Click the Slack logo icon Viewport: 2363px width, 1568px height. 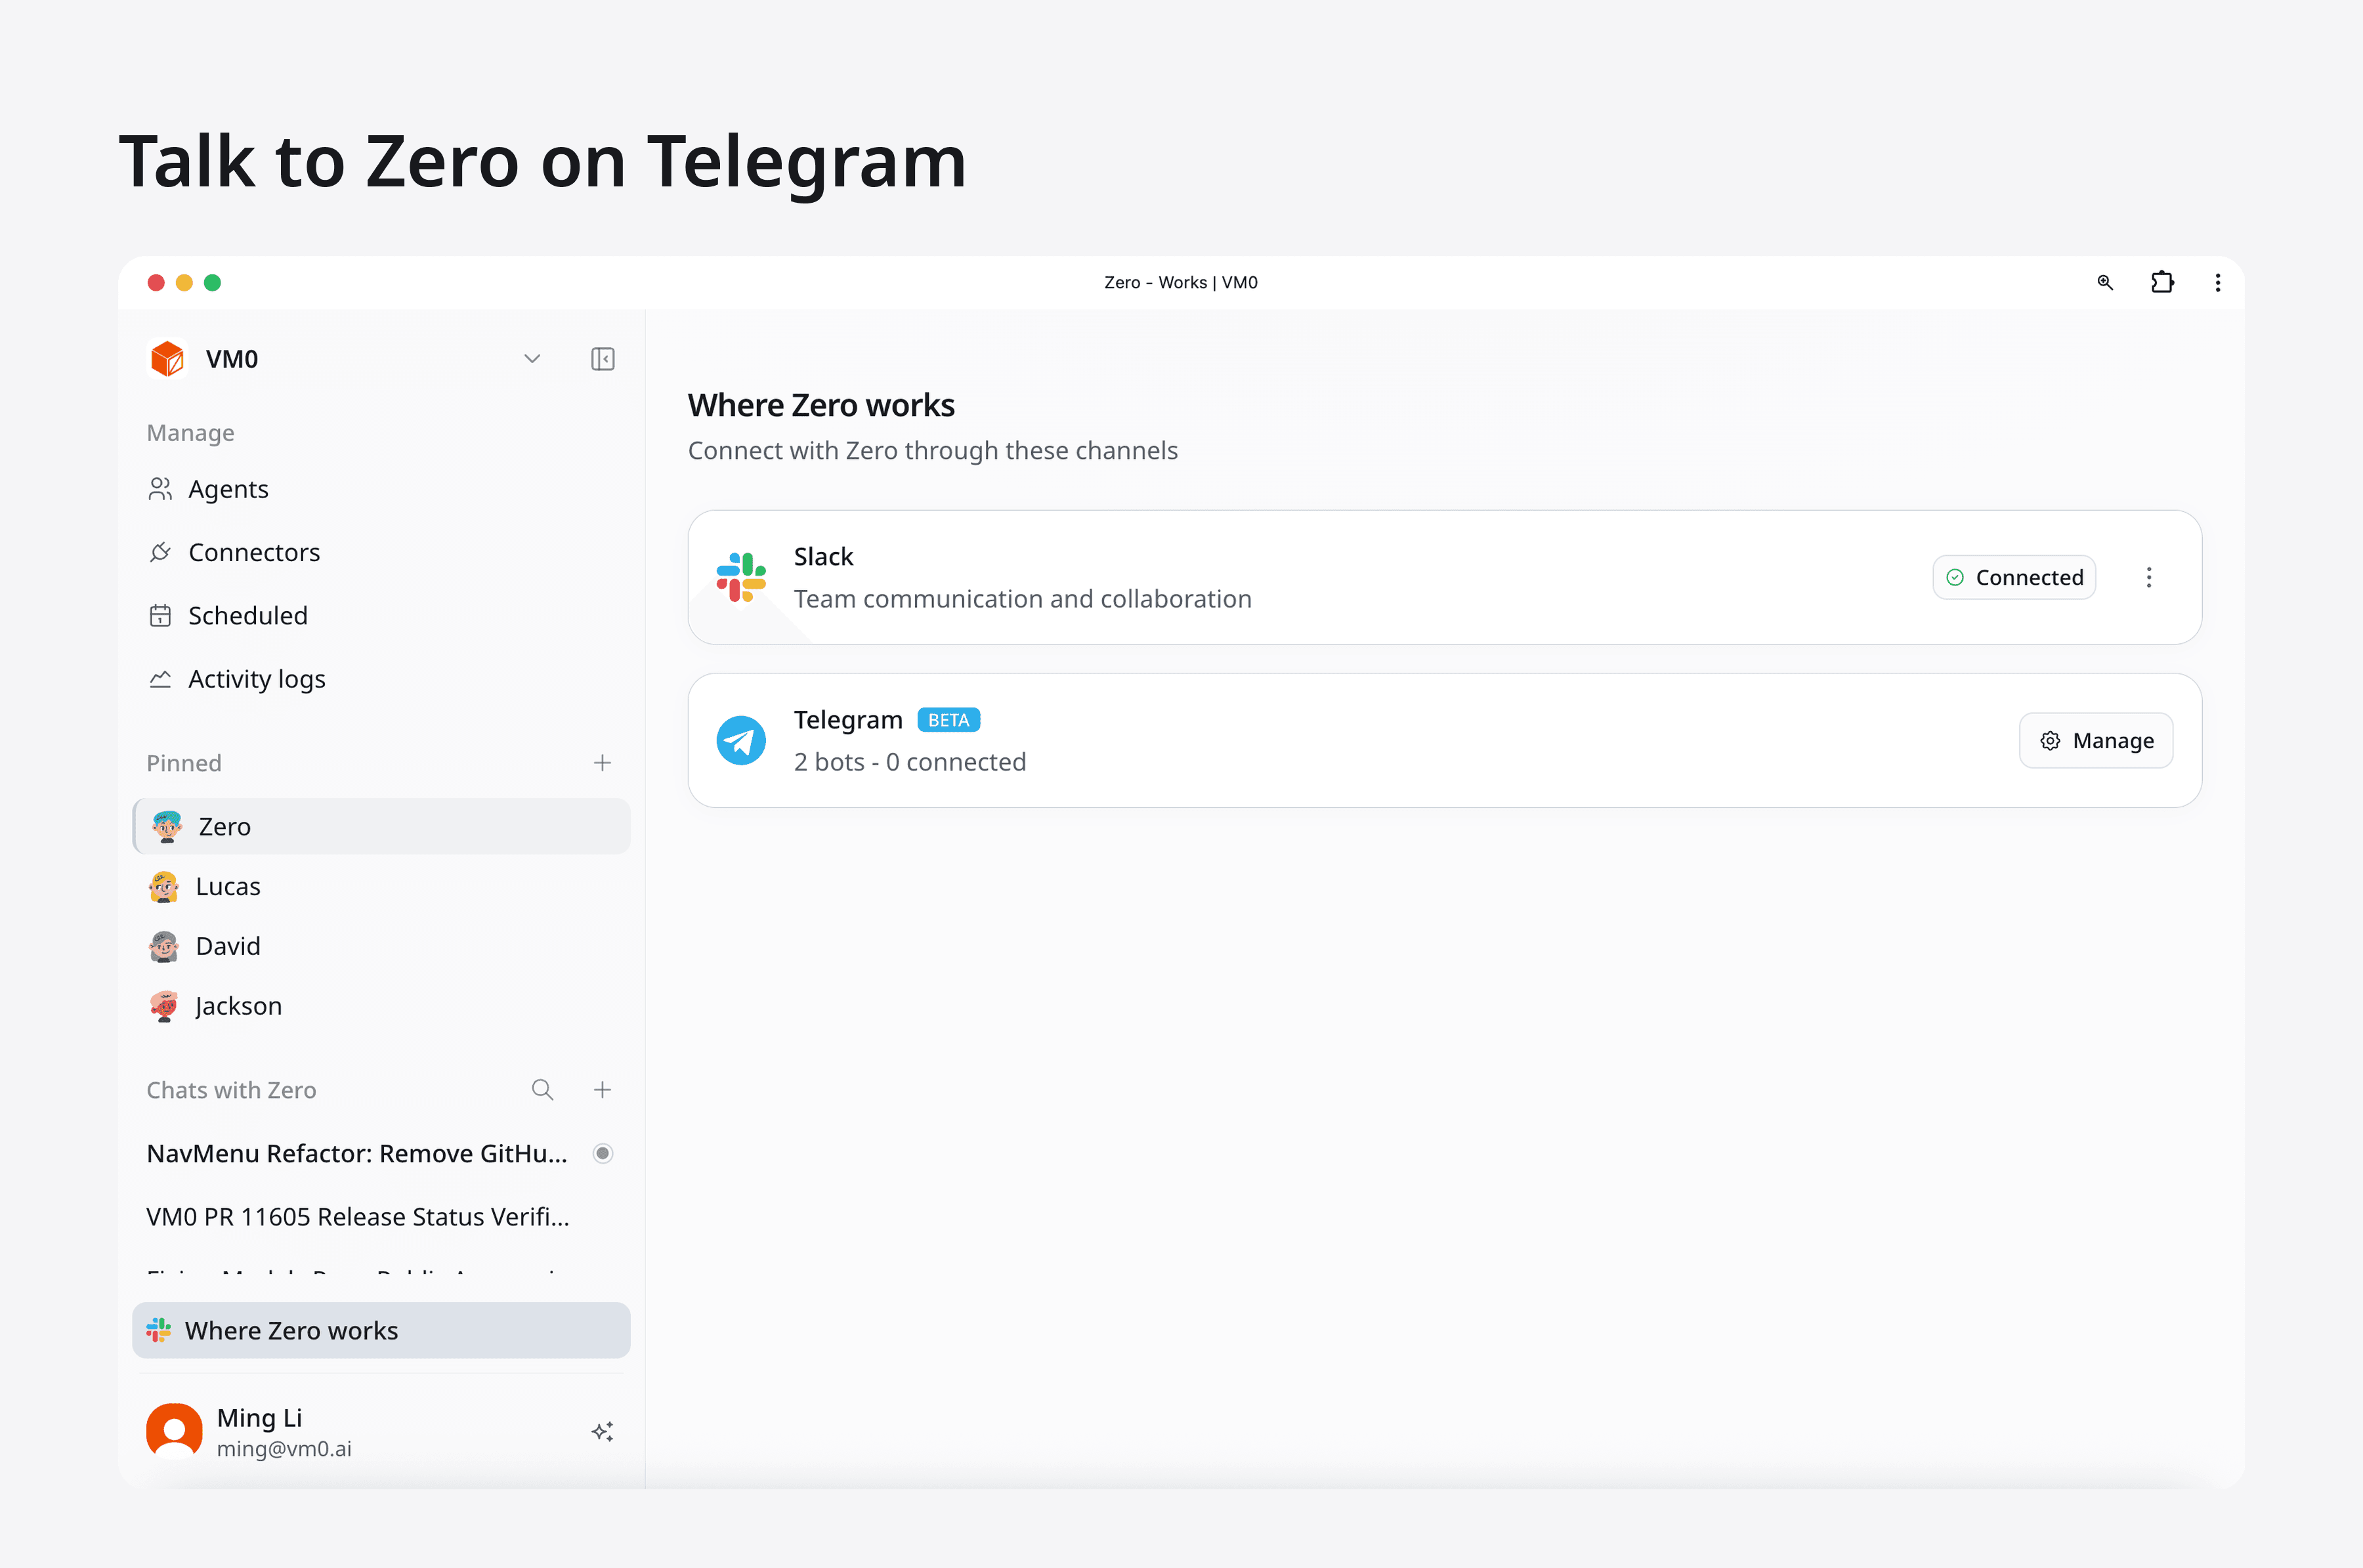pyautogui.click(x=741, y=577)
